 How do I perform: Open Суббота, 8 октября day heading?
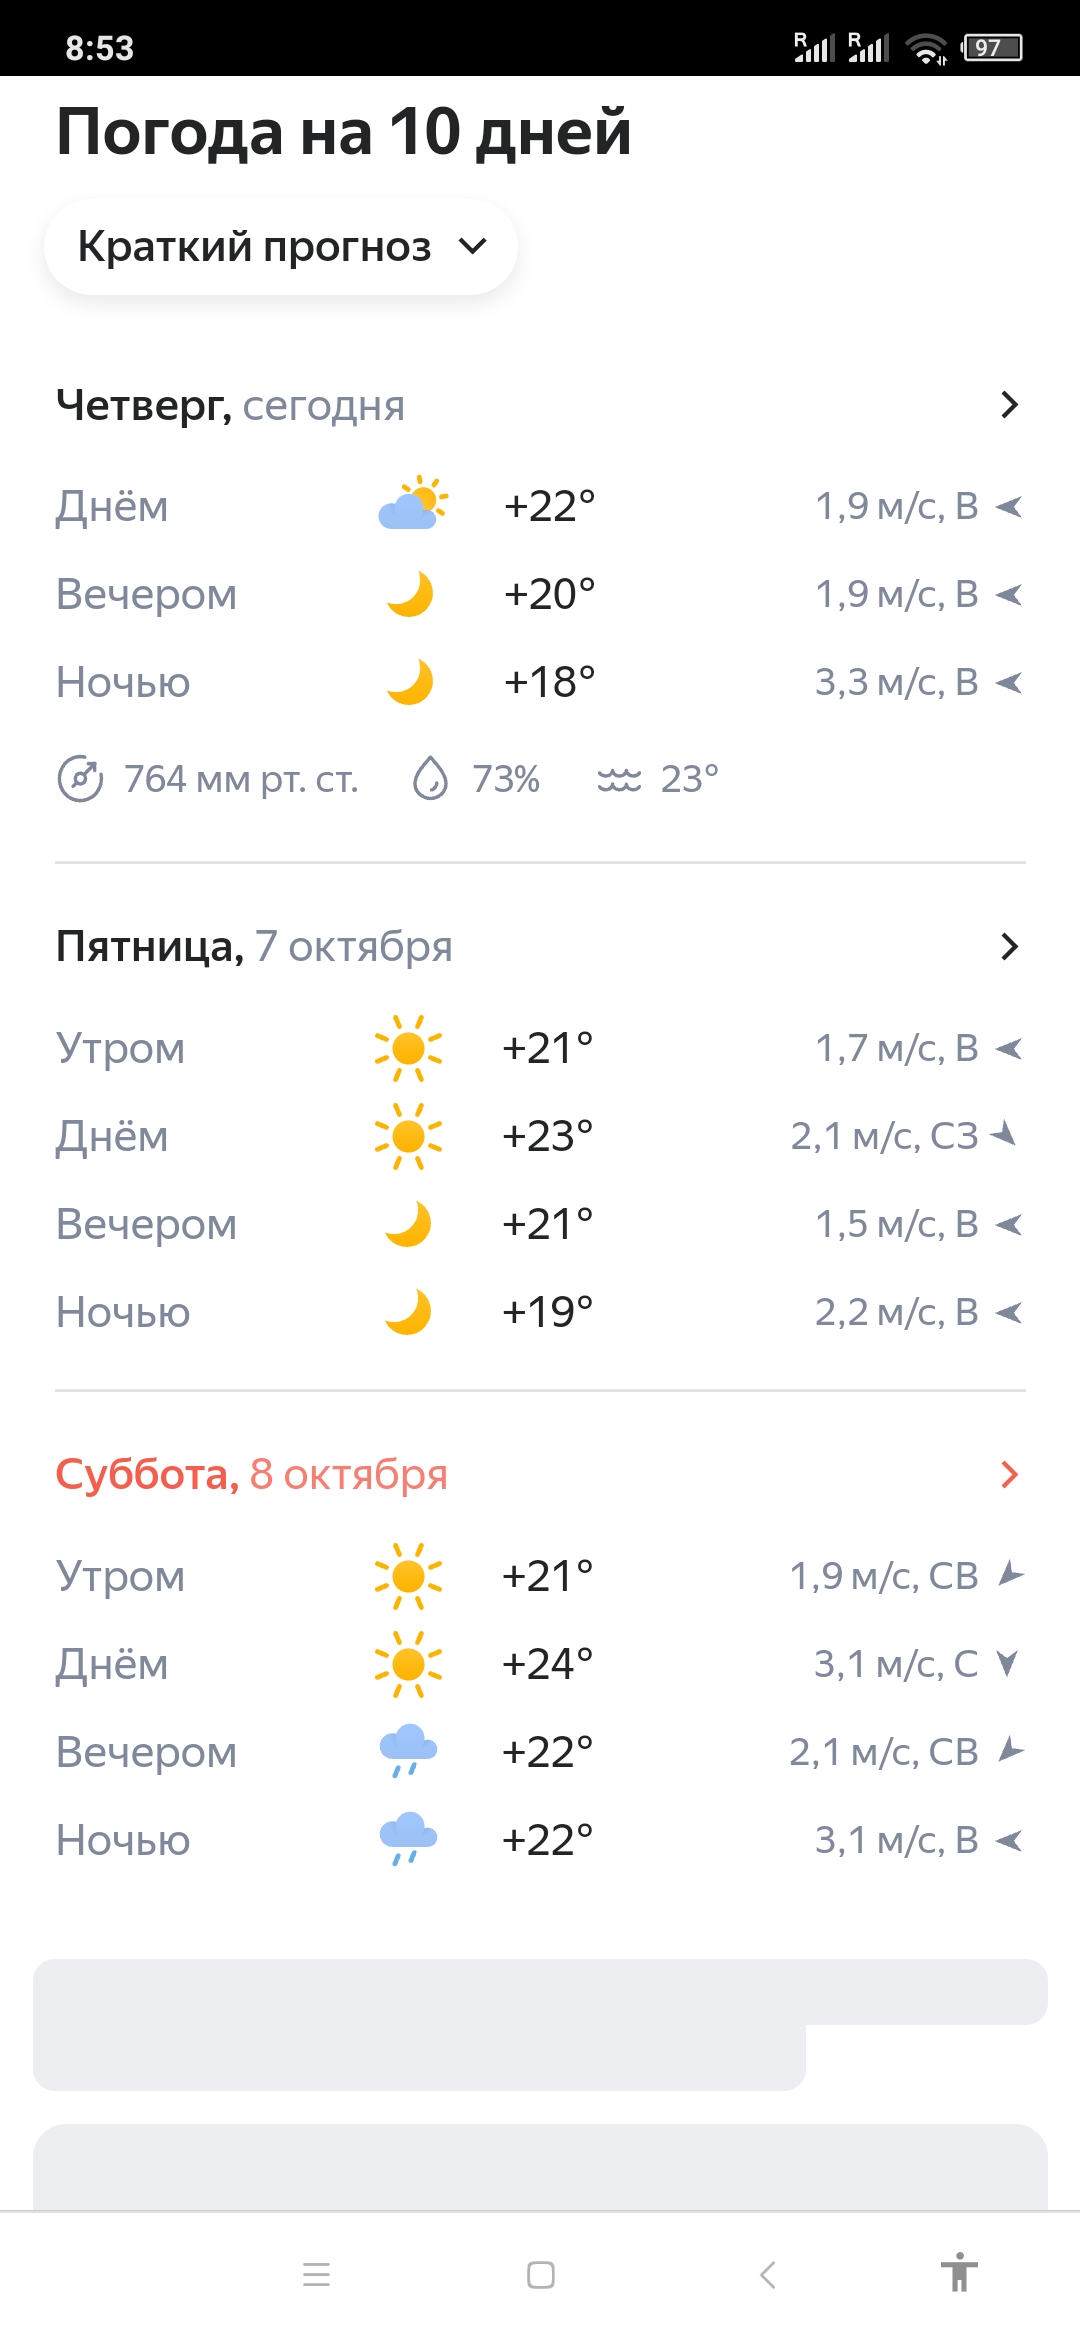(251, 1474)
